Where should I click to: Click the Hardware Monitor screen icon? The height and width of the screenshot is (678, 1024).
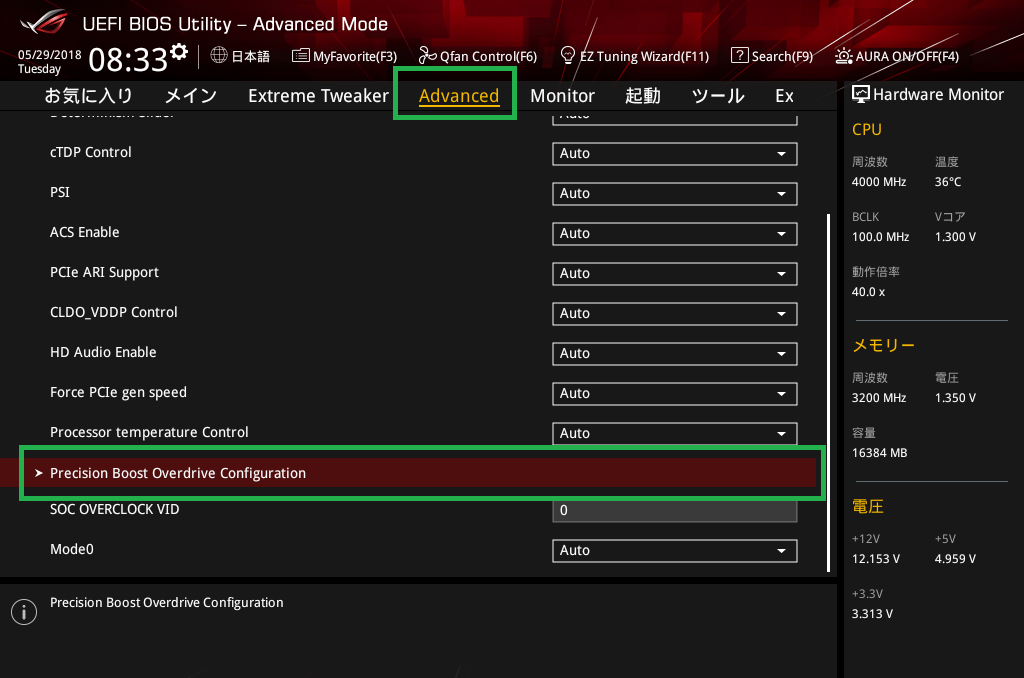click(861, 95)
